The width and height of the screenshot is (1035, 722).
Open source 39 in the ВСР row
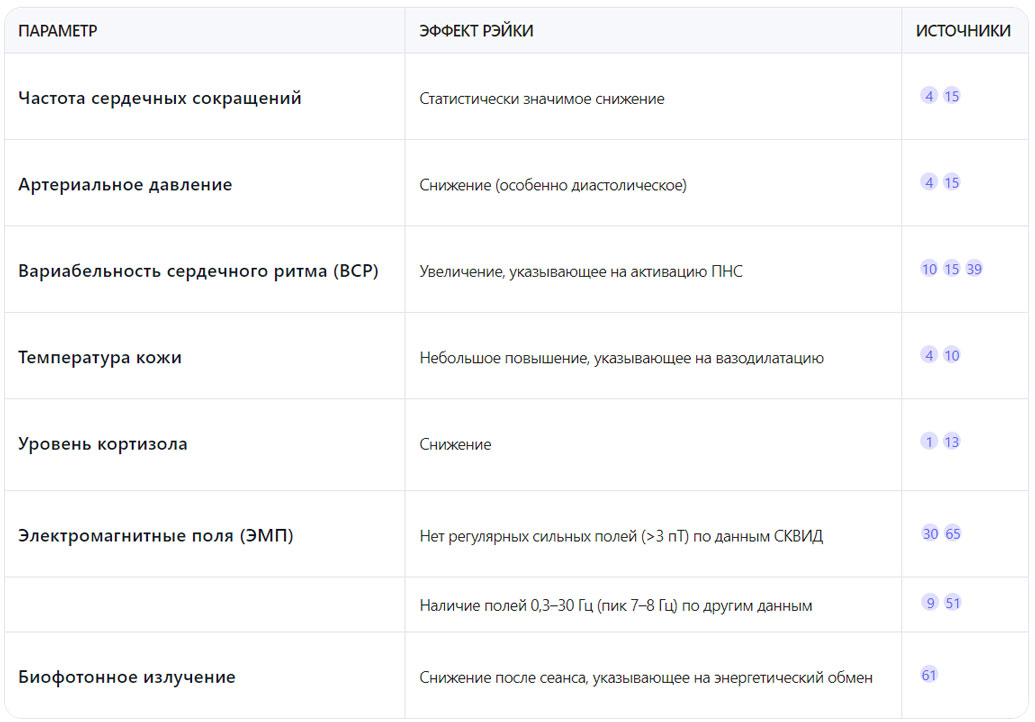974,269
